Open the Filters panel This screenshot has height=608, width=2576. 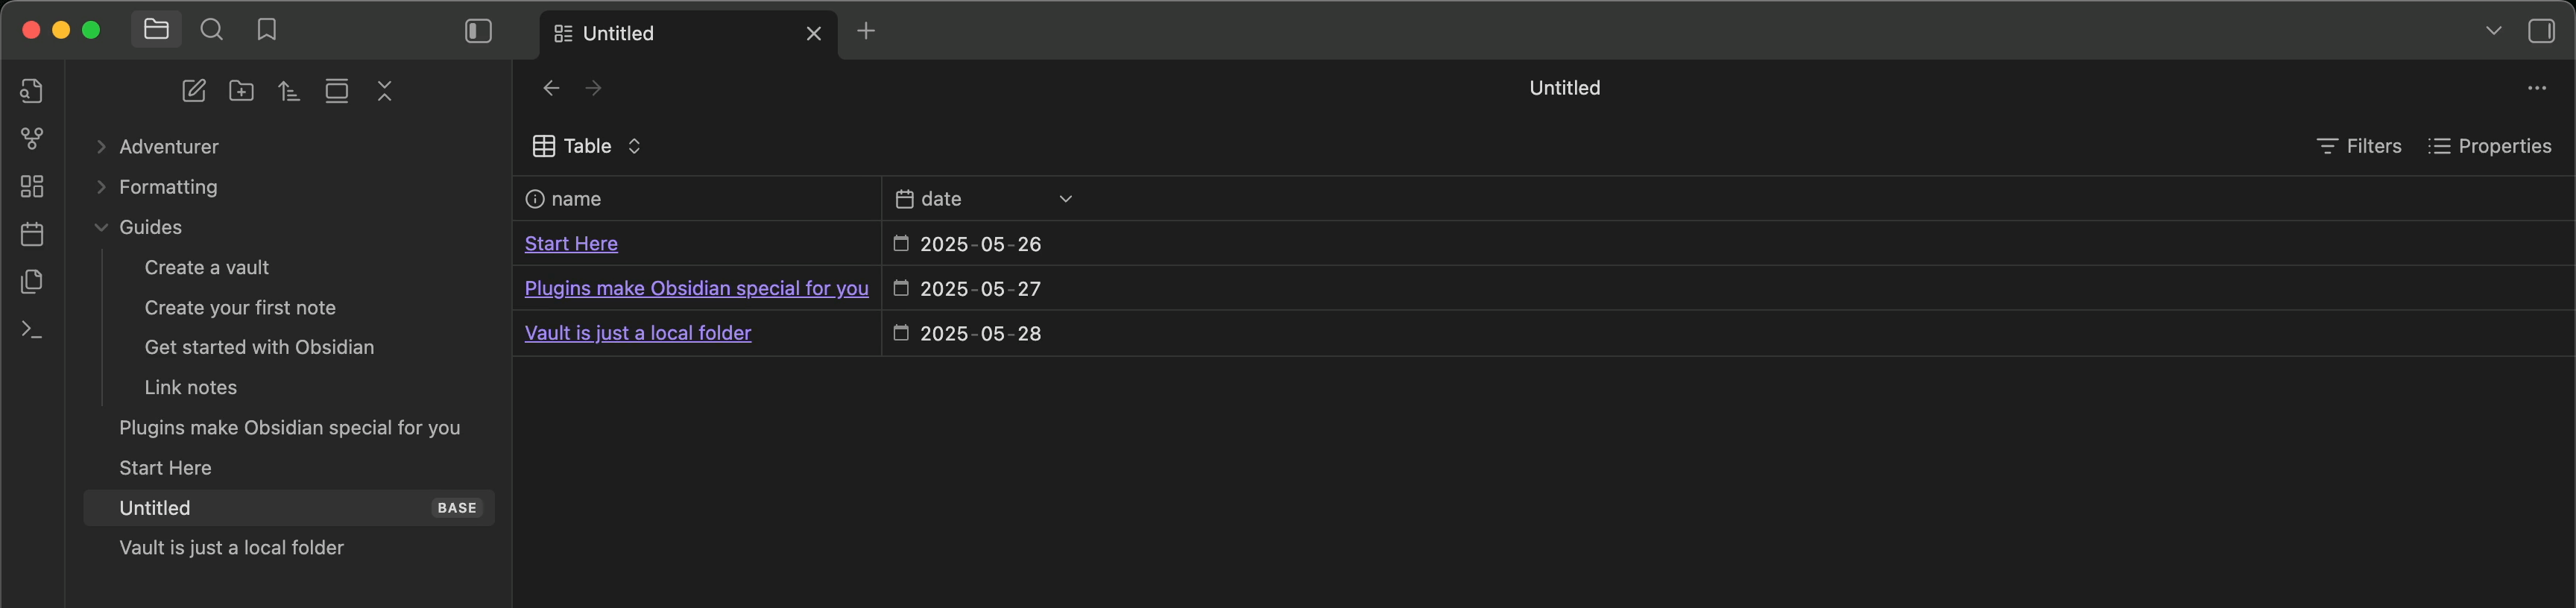point(2359,146)
